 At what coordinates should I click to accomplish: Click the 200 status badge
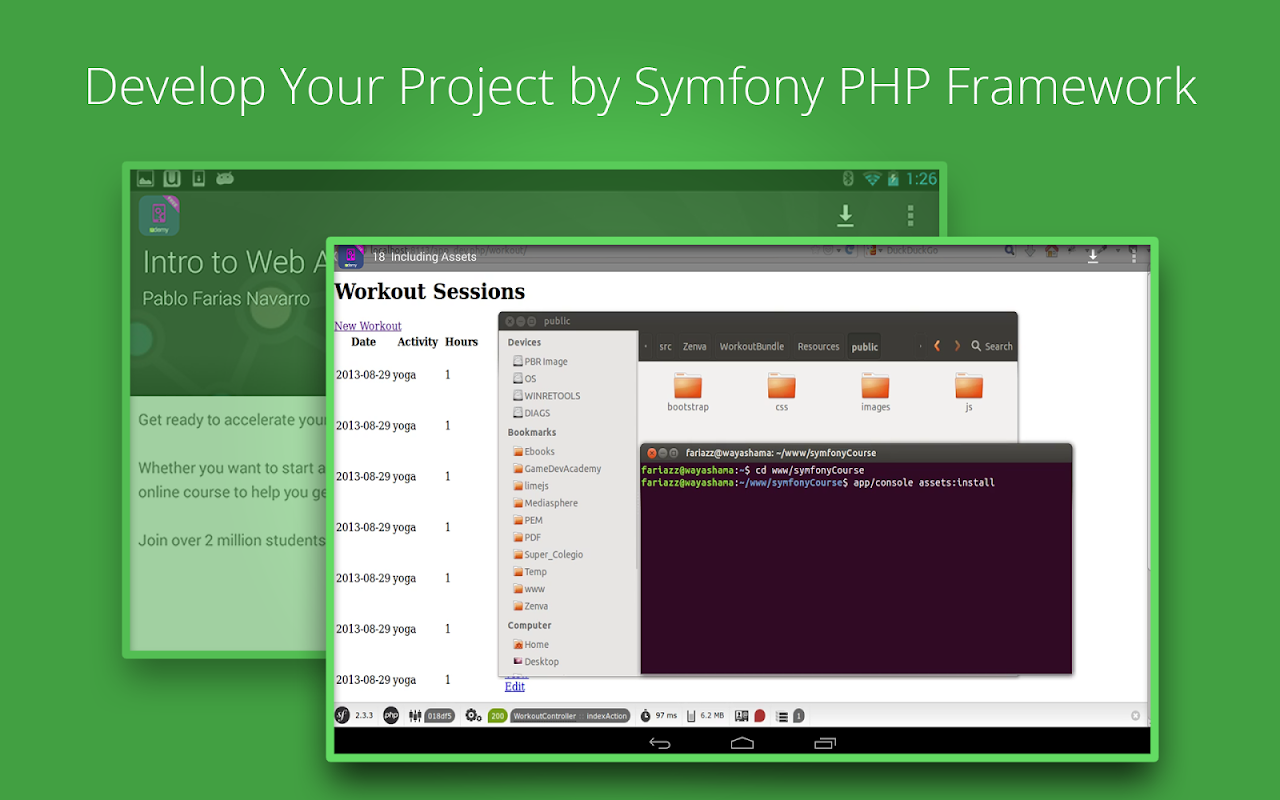tap(497, 716)
